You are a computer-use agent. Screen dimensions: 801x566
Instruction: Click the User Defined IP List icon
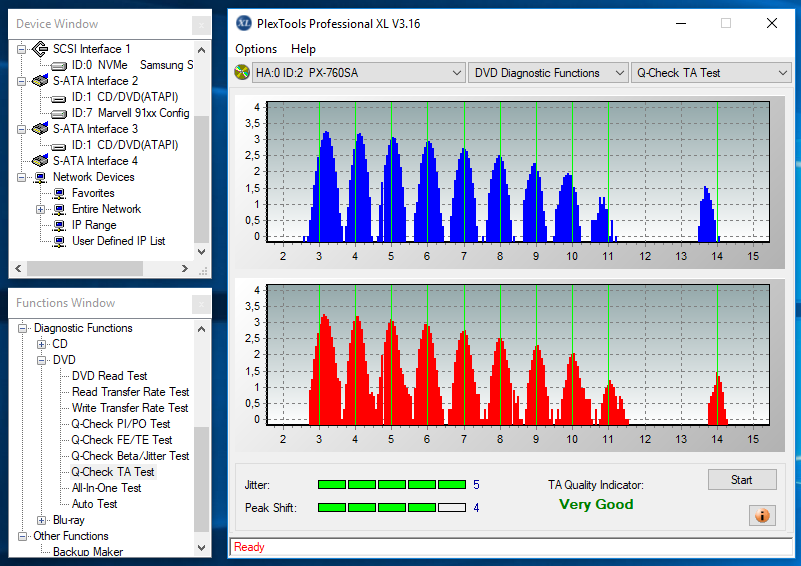59,241
